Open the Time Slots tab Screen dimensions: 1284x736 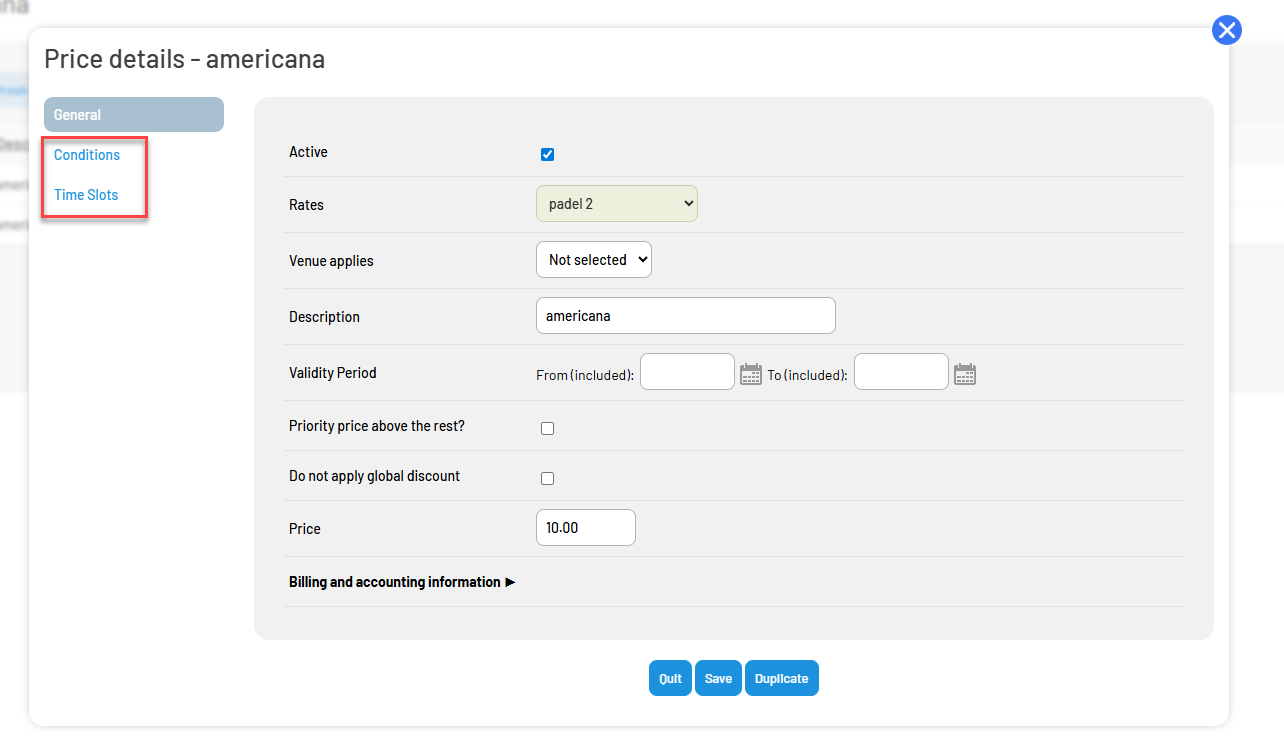(x=86, y=195)
